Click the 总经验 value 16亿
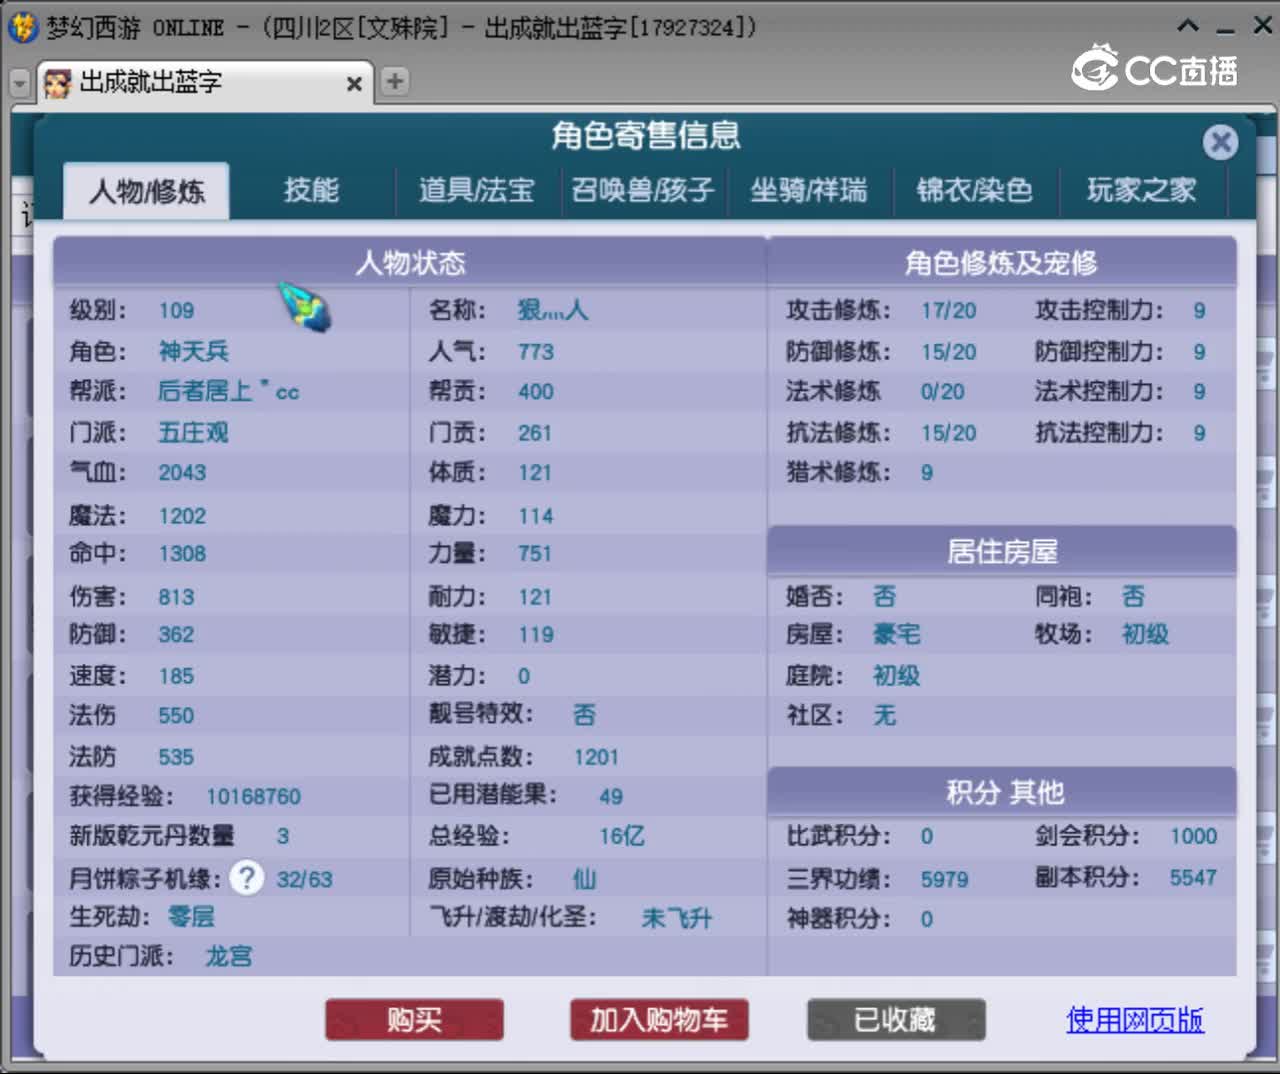 pyautogui.click(x=622, y=836)
